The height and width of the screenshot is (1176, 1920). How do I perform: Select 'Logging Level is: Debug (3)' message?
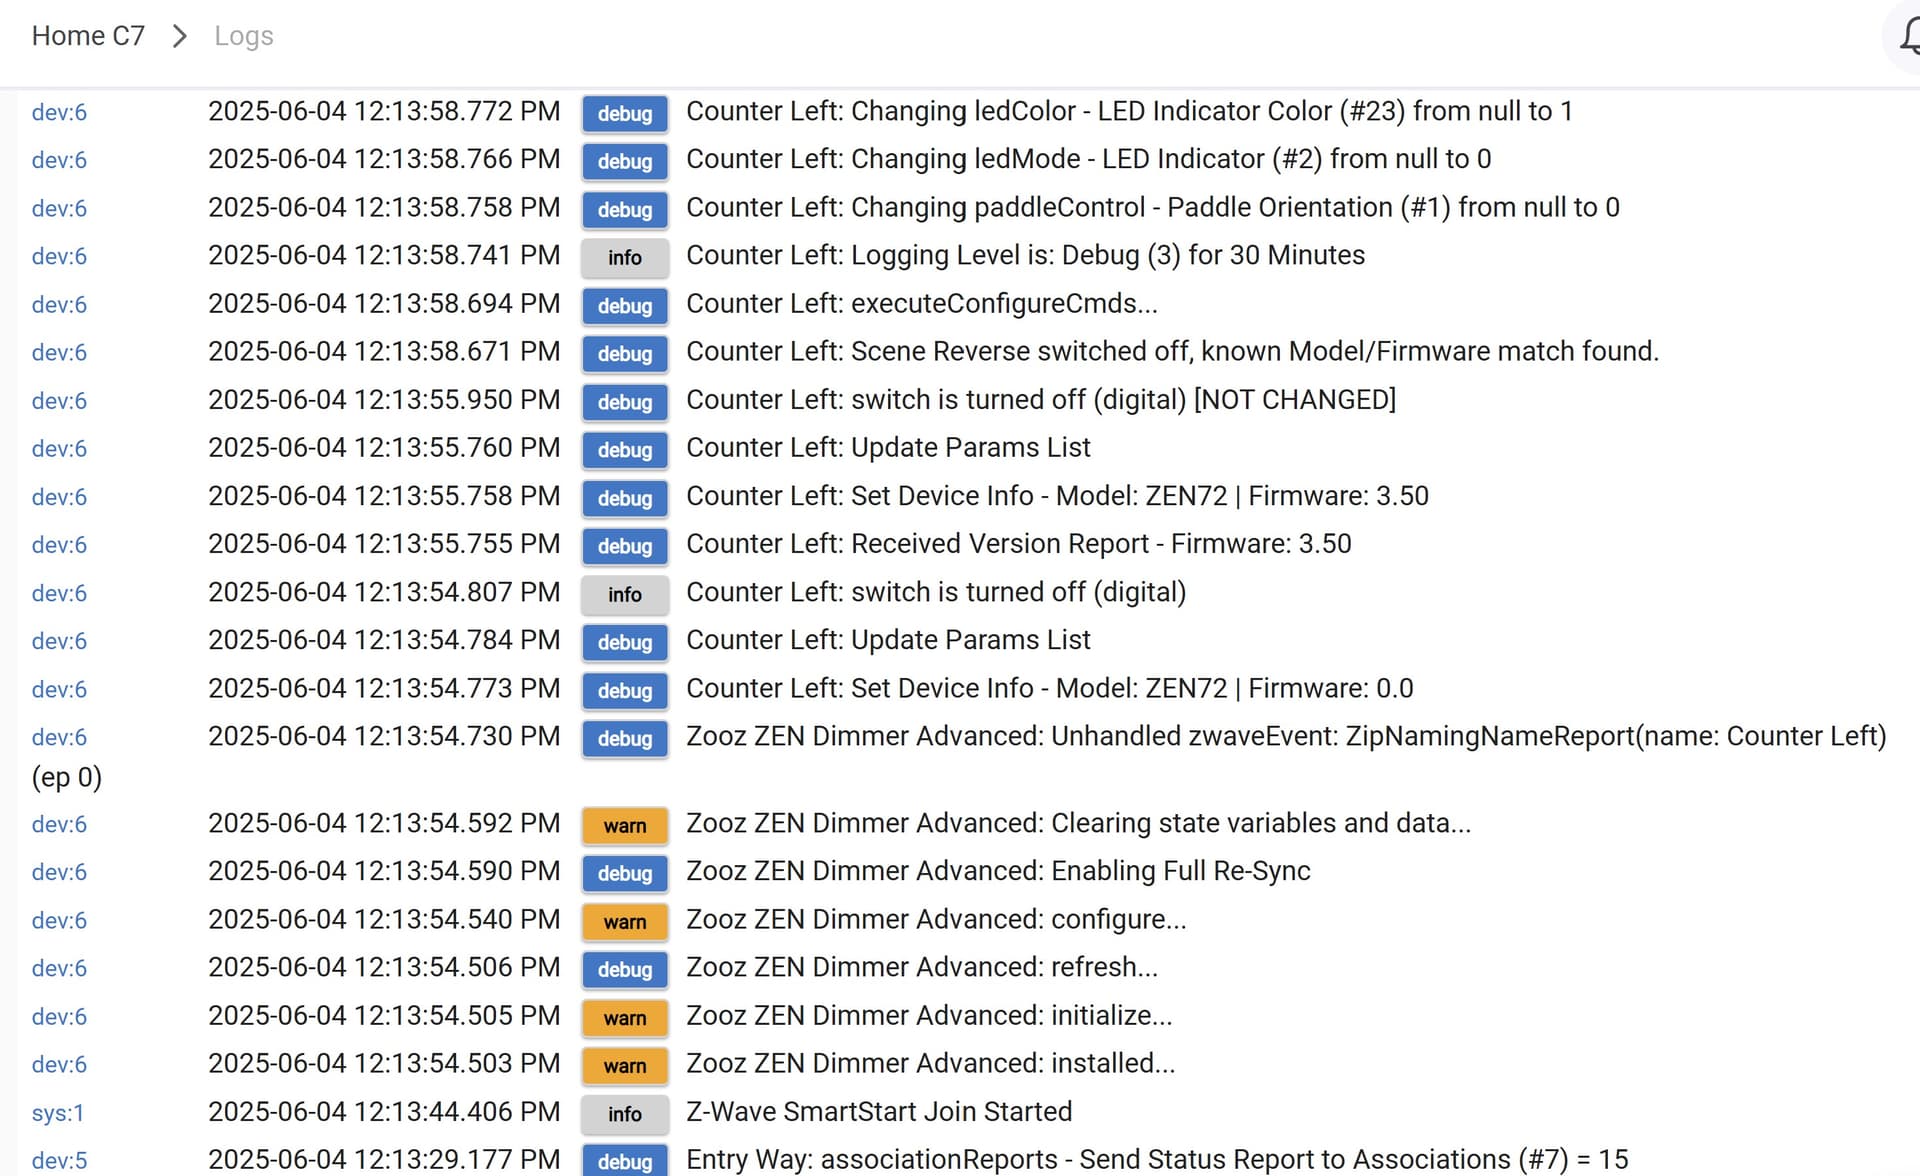point(1025,255)
